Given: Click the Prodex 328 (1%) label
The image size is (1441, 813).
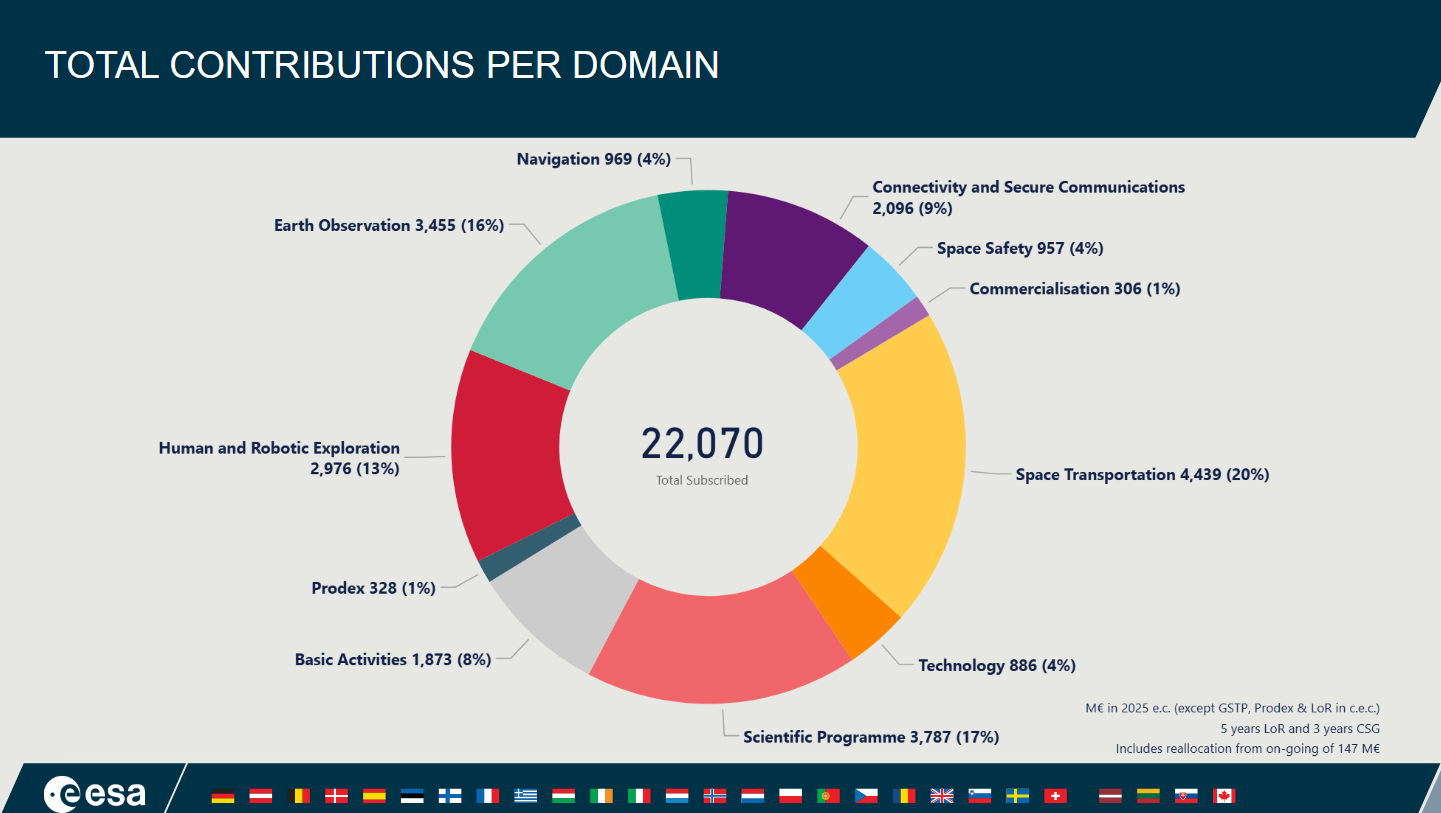Looking at the screenshot, I should point(373,588).
